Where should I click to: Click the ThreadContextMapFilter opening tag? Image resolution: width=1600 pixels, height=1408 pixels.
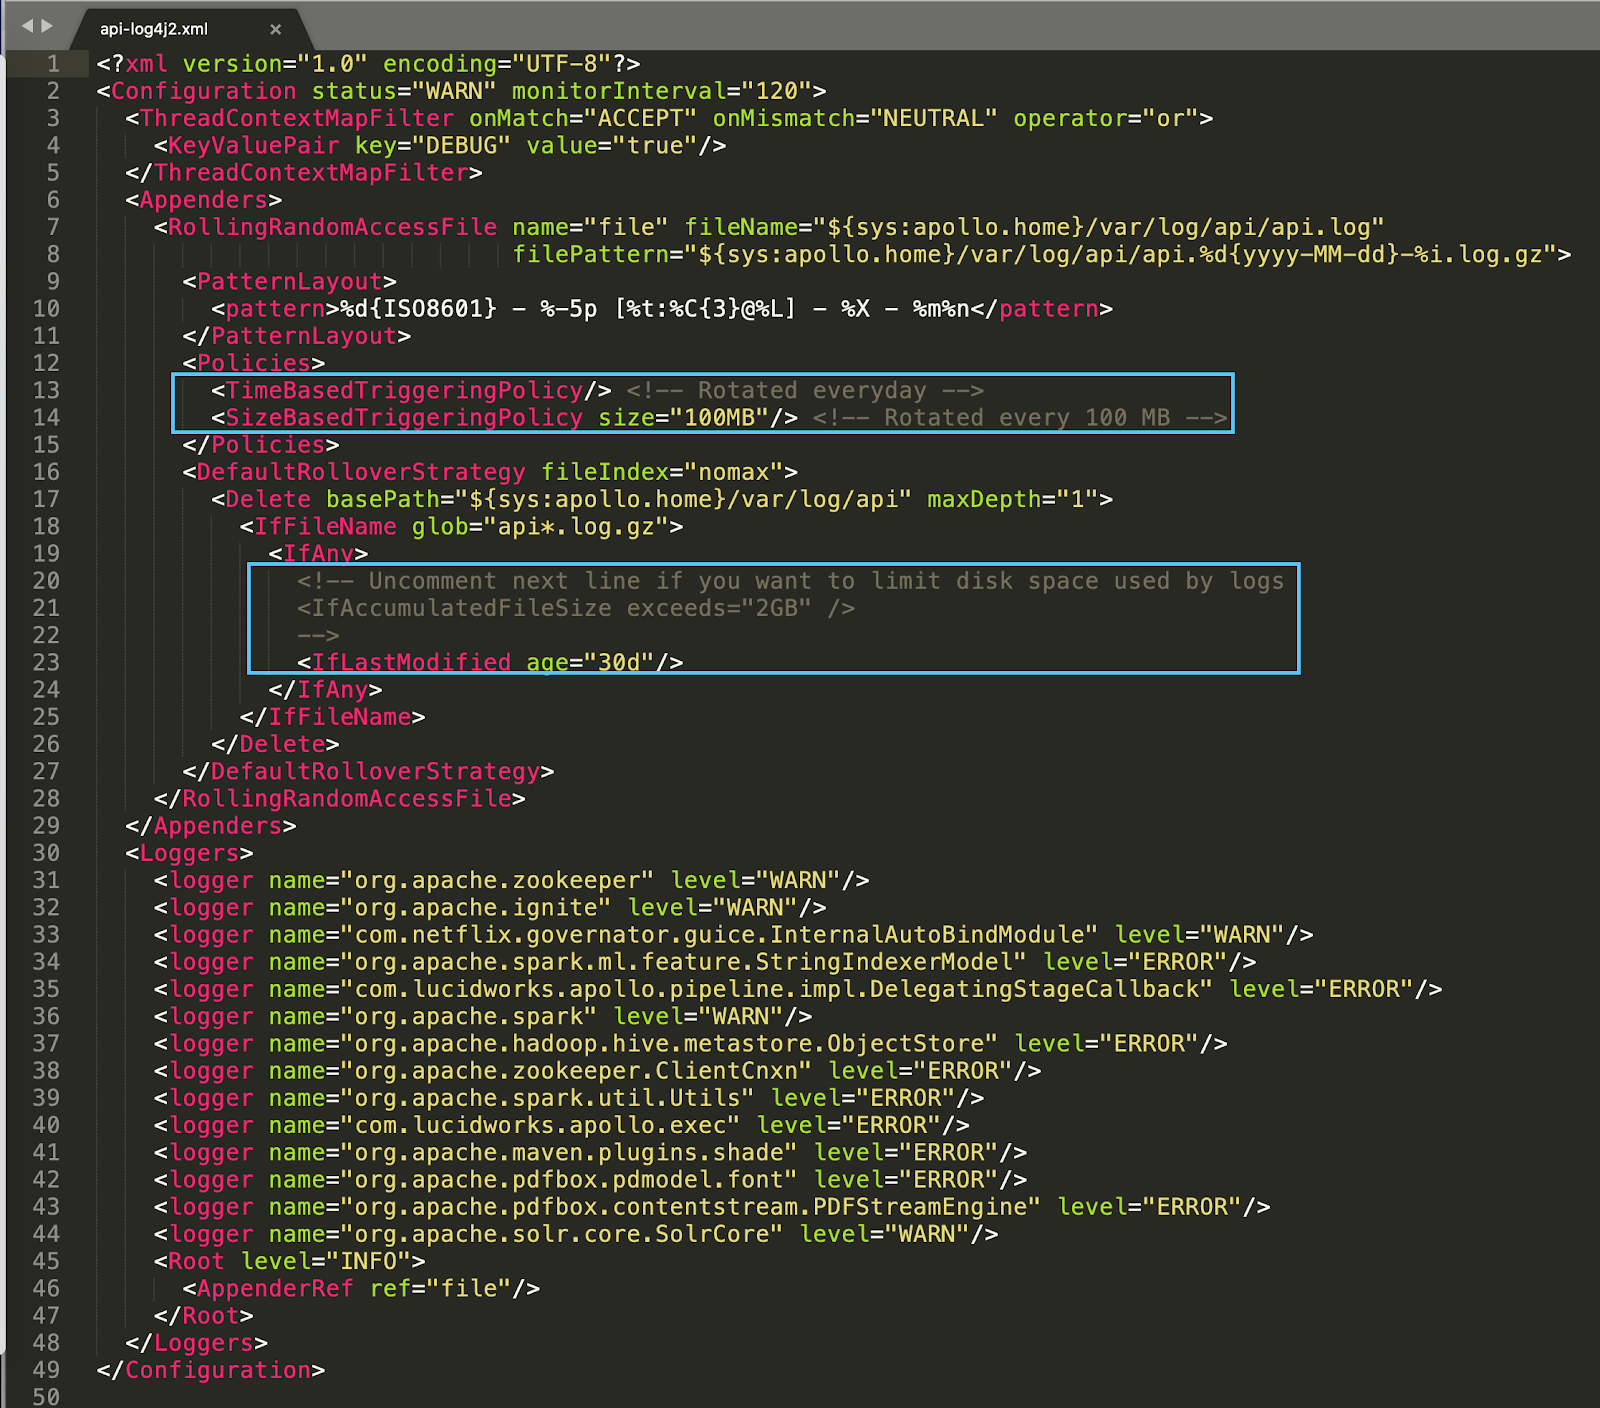669,118
